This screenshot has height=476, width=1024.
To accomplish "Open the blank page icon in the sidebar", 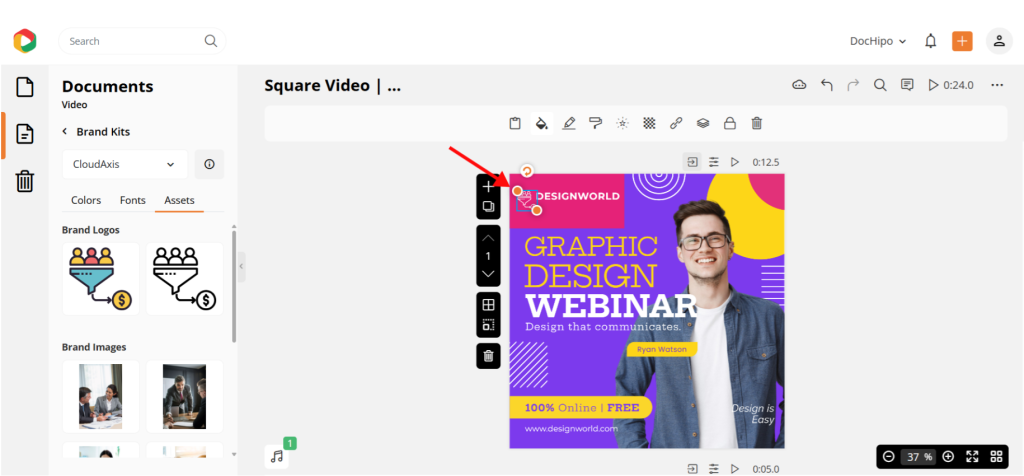I will coord(25,87).
